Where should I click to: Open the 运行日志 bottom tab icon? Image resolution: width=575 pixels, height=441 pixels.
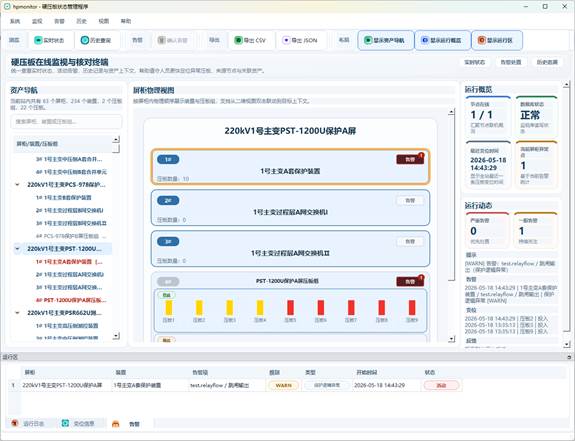[x=15, y=423]
